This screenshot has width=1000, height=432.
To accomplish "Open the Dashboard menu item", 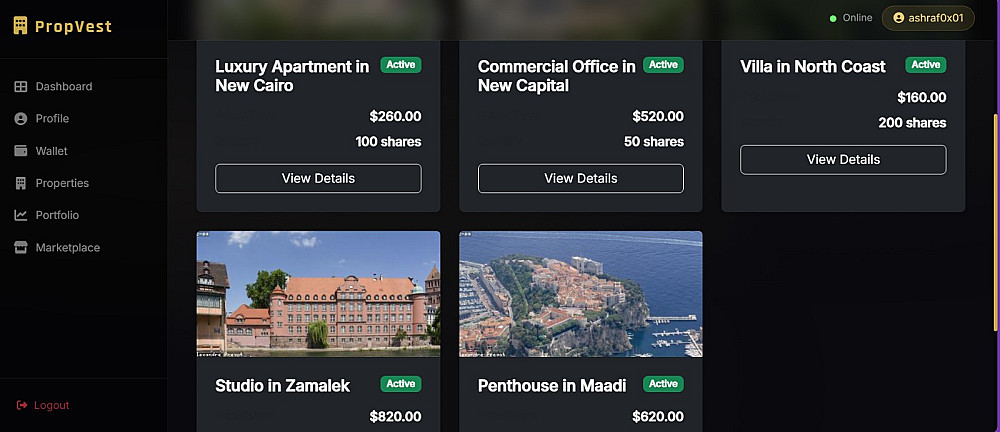I will click(x=64, y=87).
